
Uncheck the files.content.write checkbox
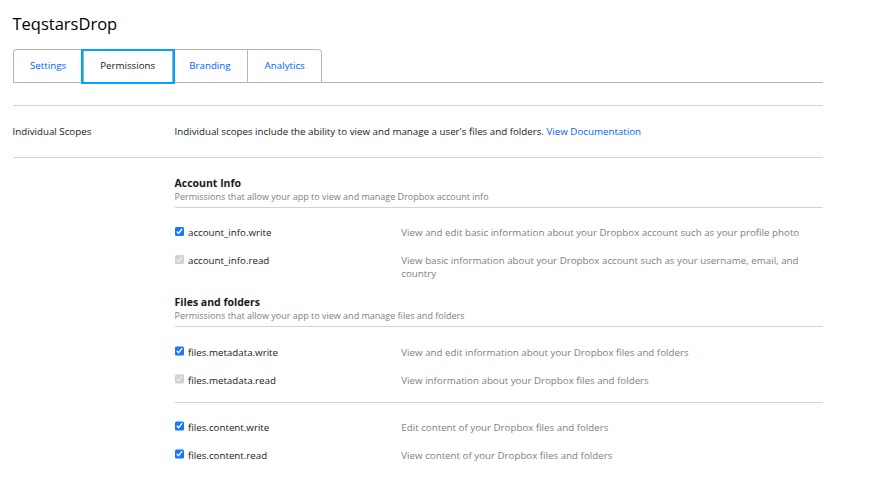(x=179, y=426)
